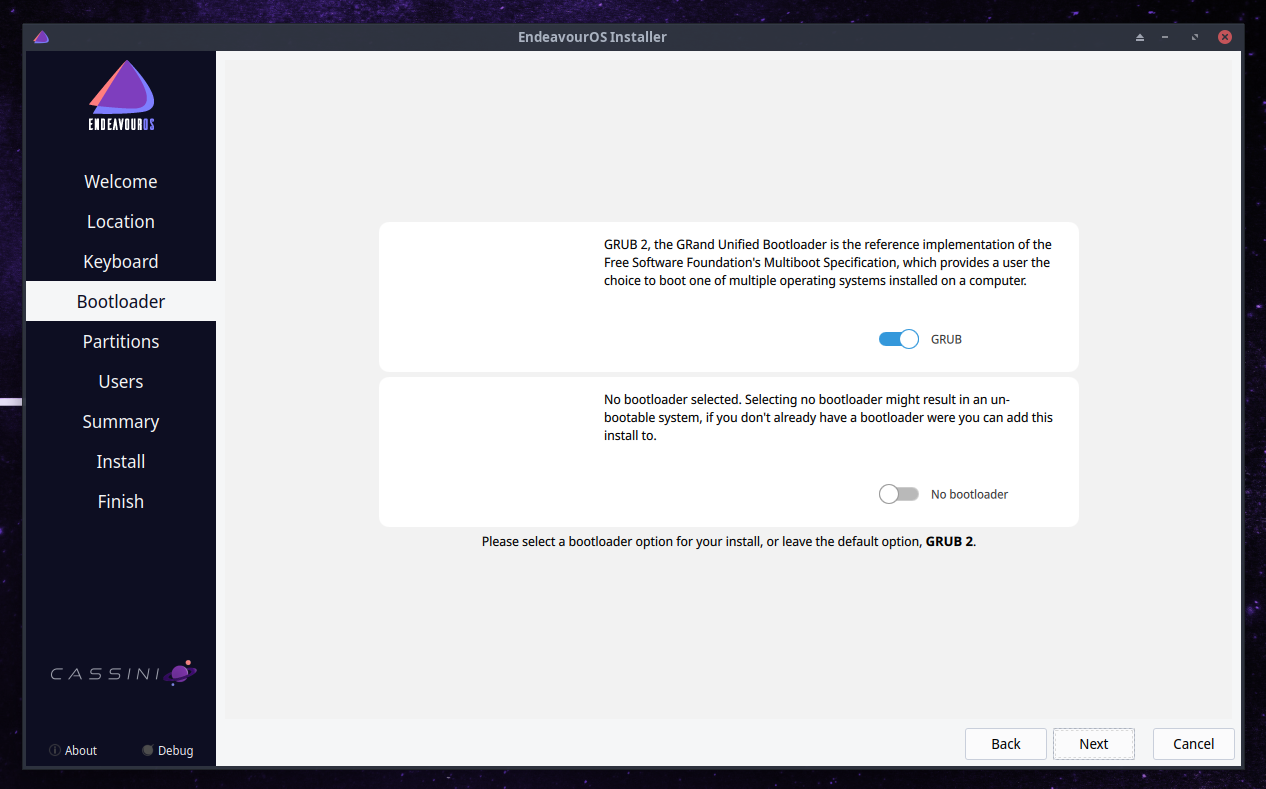
Task: Select the Location step in sidebar
Action: click(x=121, y=221)
